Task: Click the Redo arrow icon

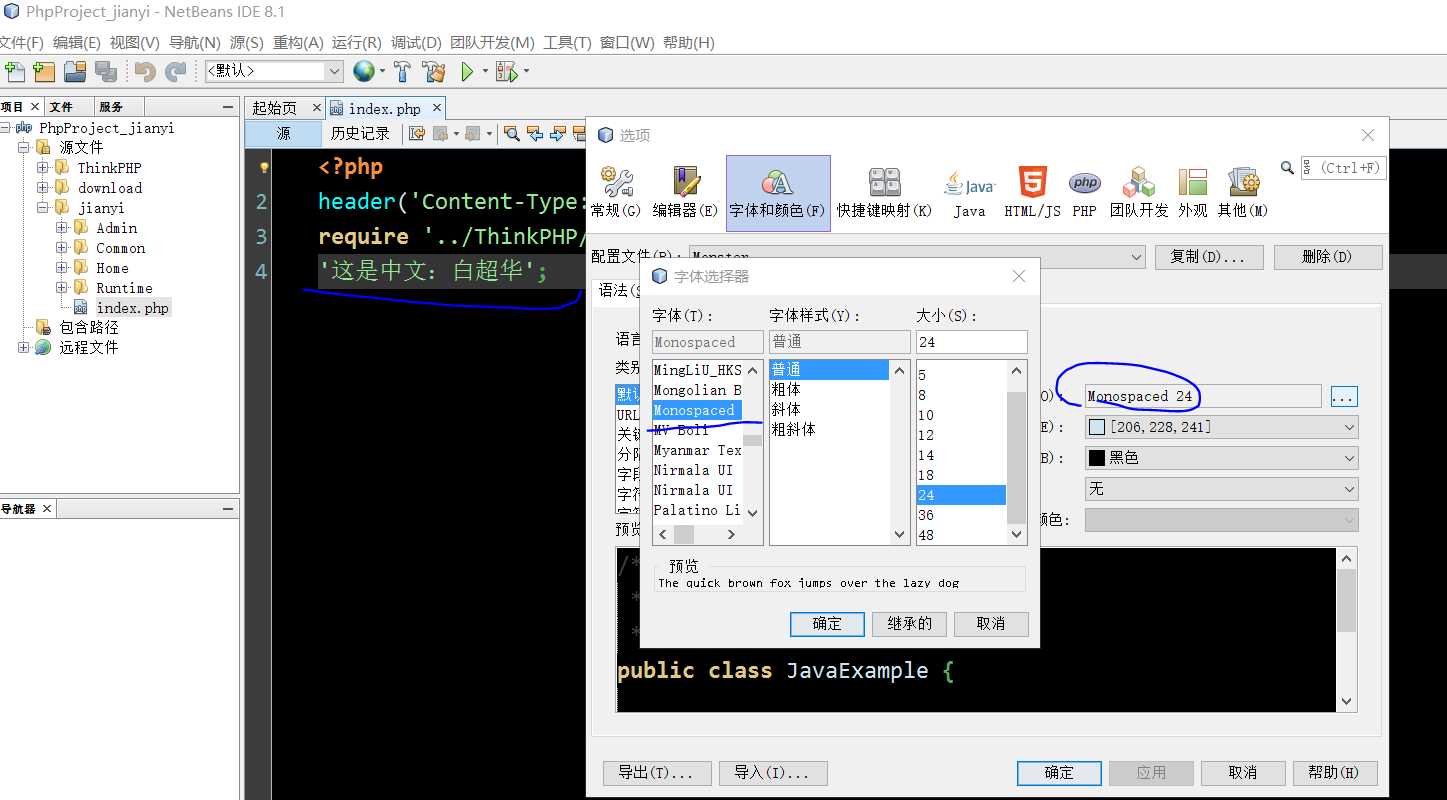Action: coord(176,71)
